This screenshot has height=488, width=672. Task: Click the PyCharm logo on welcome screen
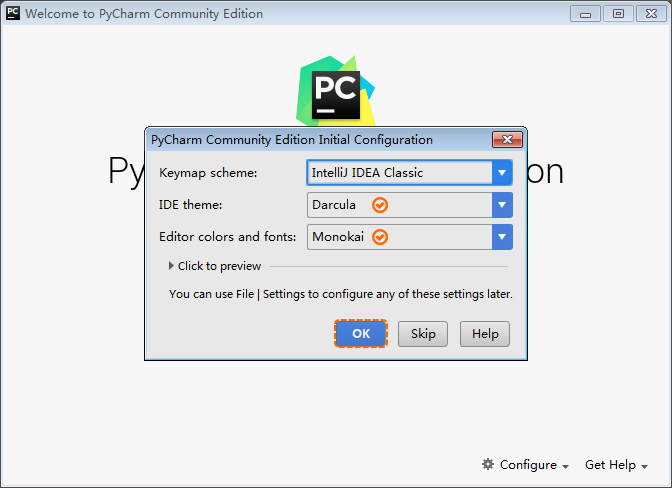point(335,90)
